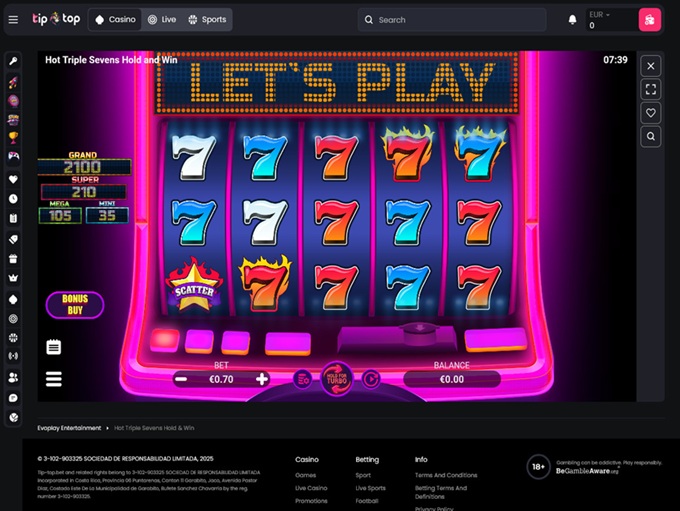
Task: Add game to favorites with heart icon
Action: [x=651, y=113]
